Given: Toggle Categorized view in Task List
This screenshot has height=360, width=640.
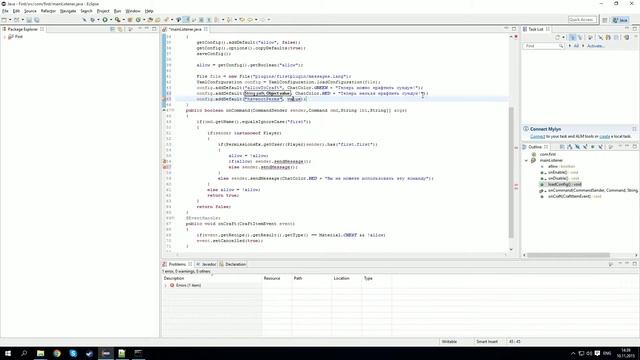Looking at the screenshot, I should (572, 38).
